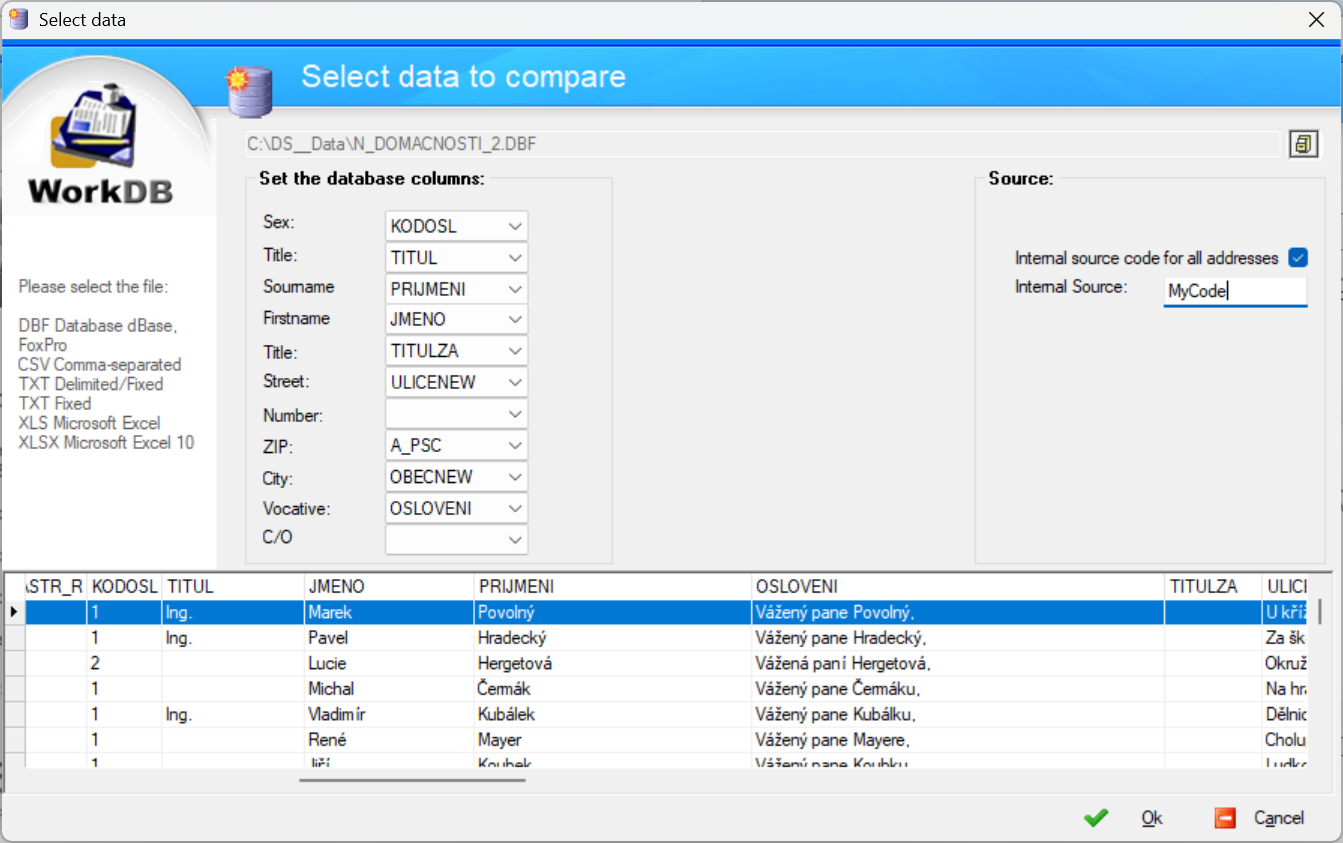The image size is (1343, 843).
Task: Click the row indicator arrow of the first row
Action: [13, 612]
